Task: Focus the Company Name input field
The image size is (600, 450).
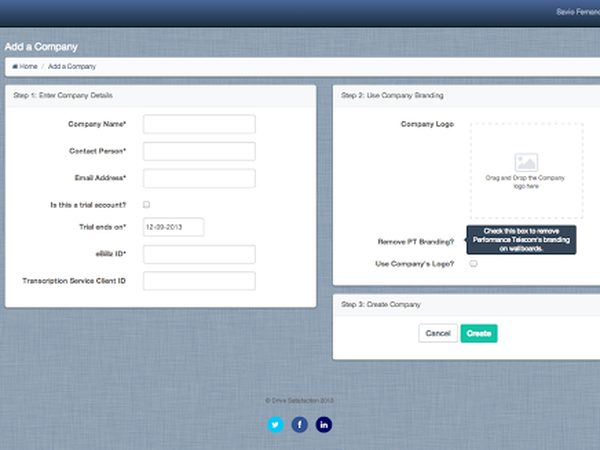Action: tap(199, 124)
